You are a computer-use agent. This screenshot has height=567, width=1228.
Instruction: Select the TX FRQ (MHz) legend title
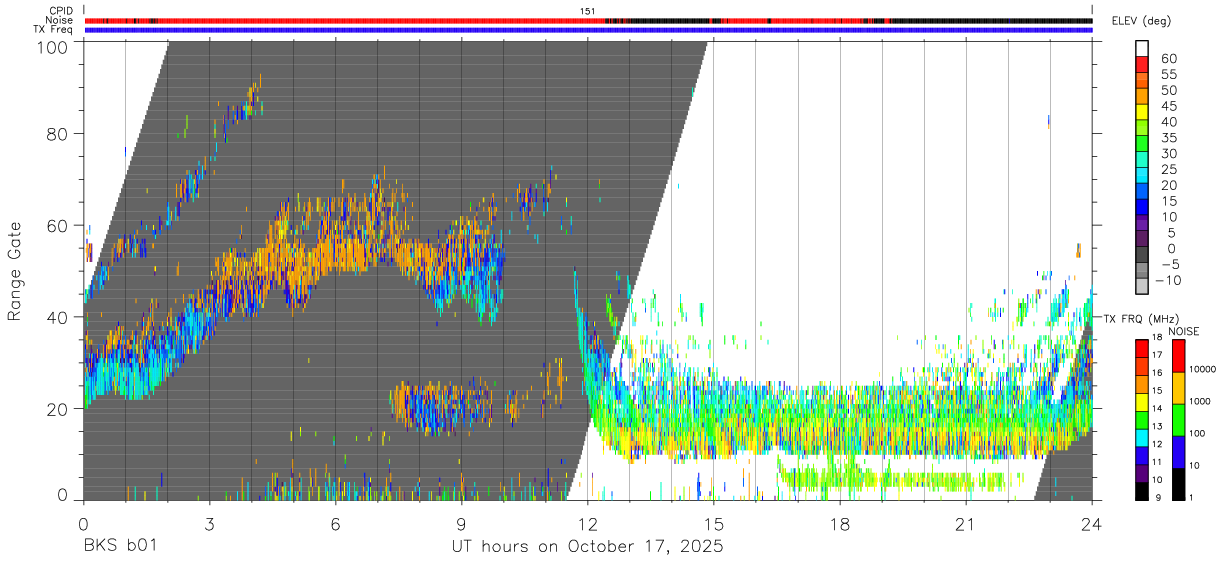tap(1139, 318)
